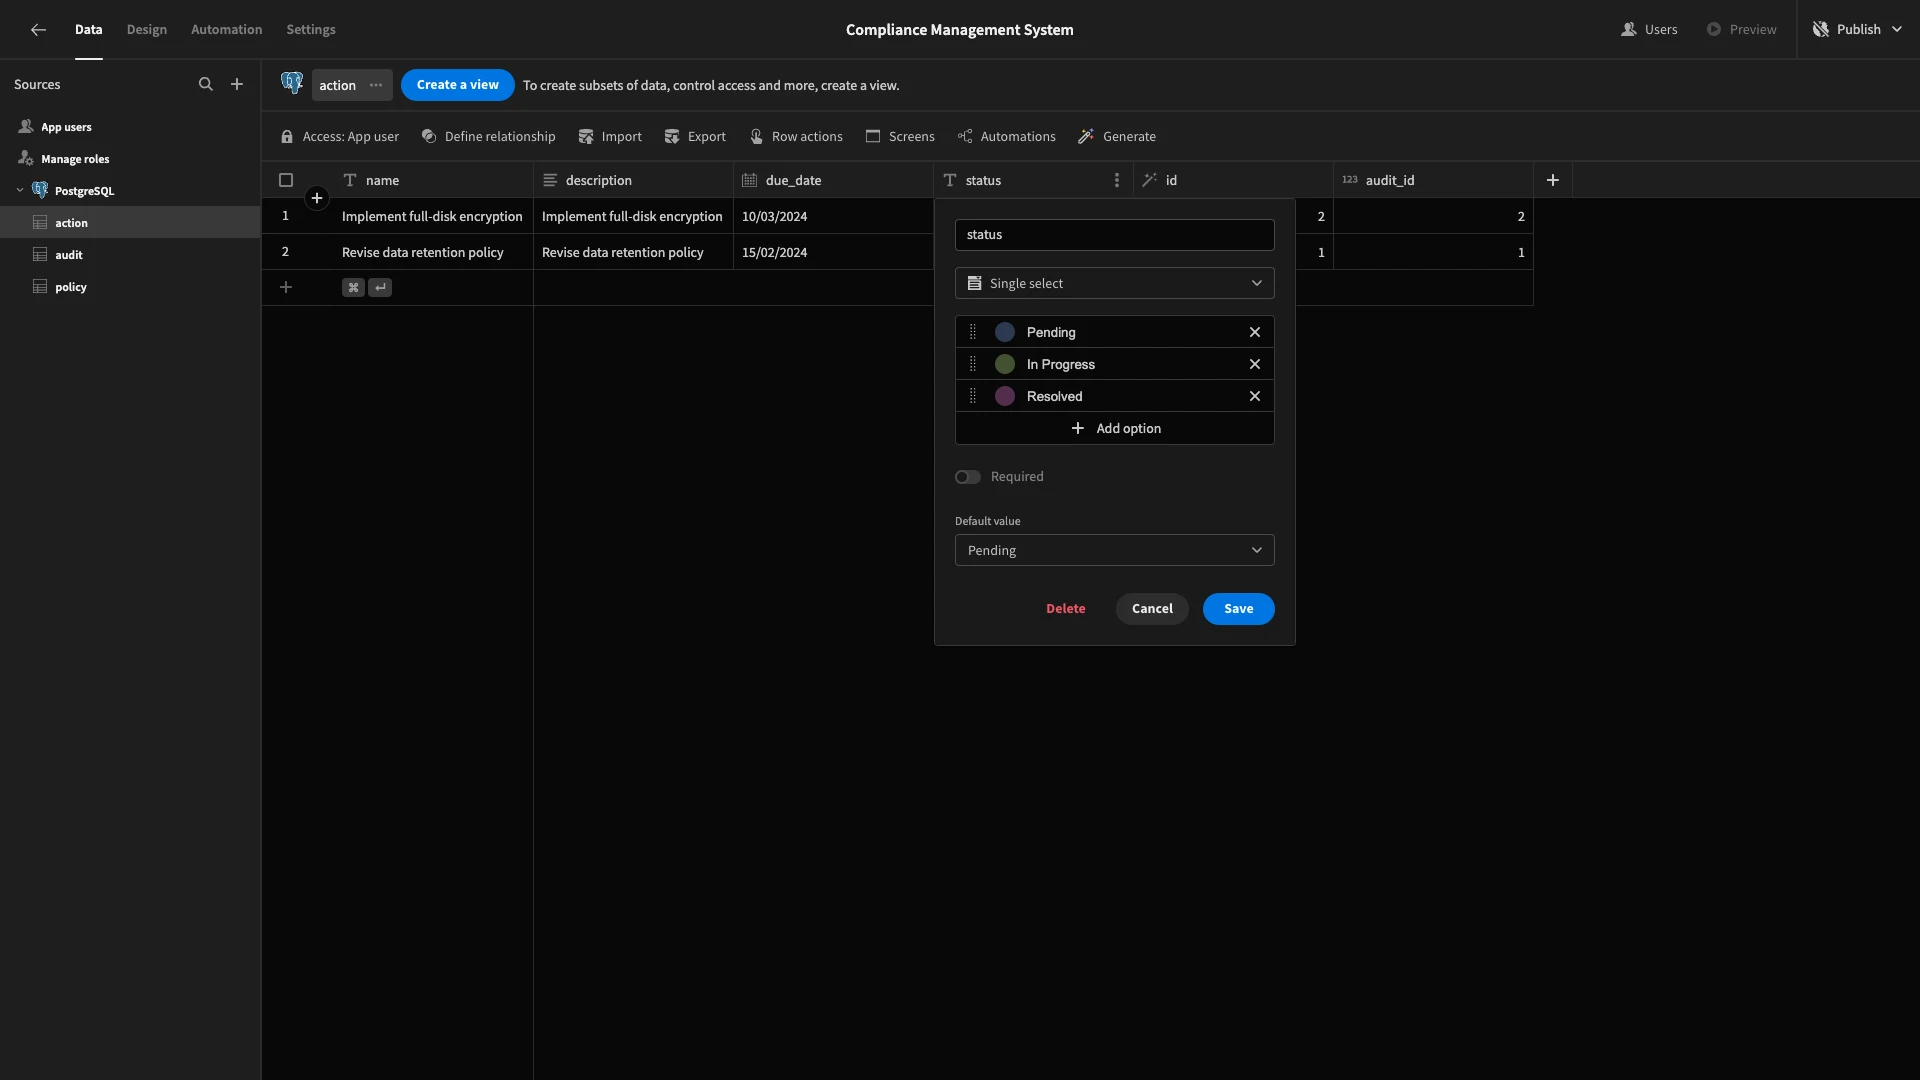The width and height of the screenshot is (1920, 1080).
Task: Click the Generate toolbar item
Action: (1117, 137)
